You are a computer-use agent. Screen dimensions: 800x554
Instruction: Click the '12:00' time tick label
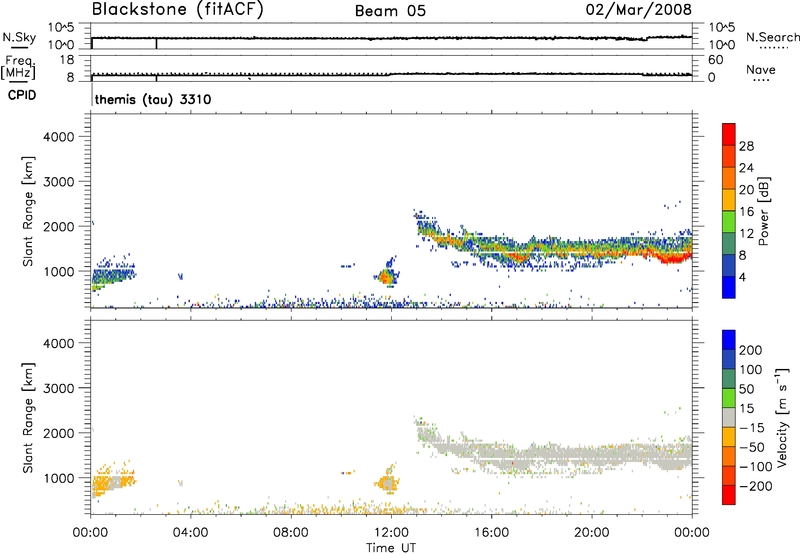(x=391, y=533)
